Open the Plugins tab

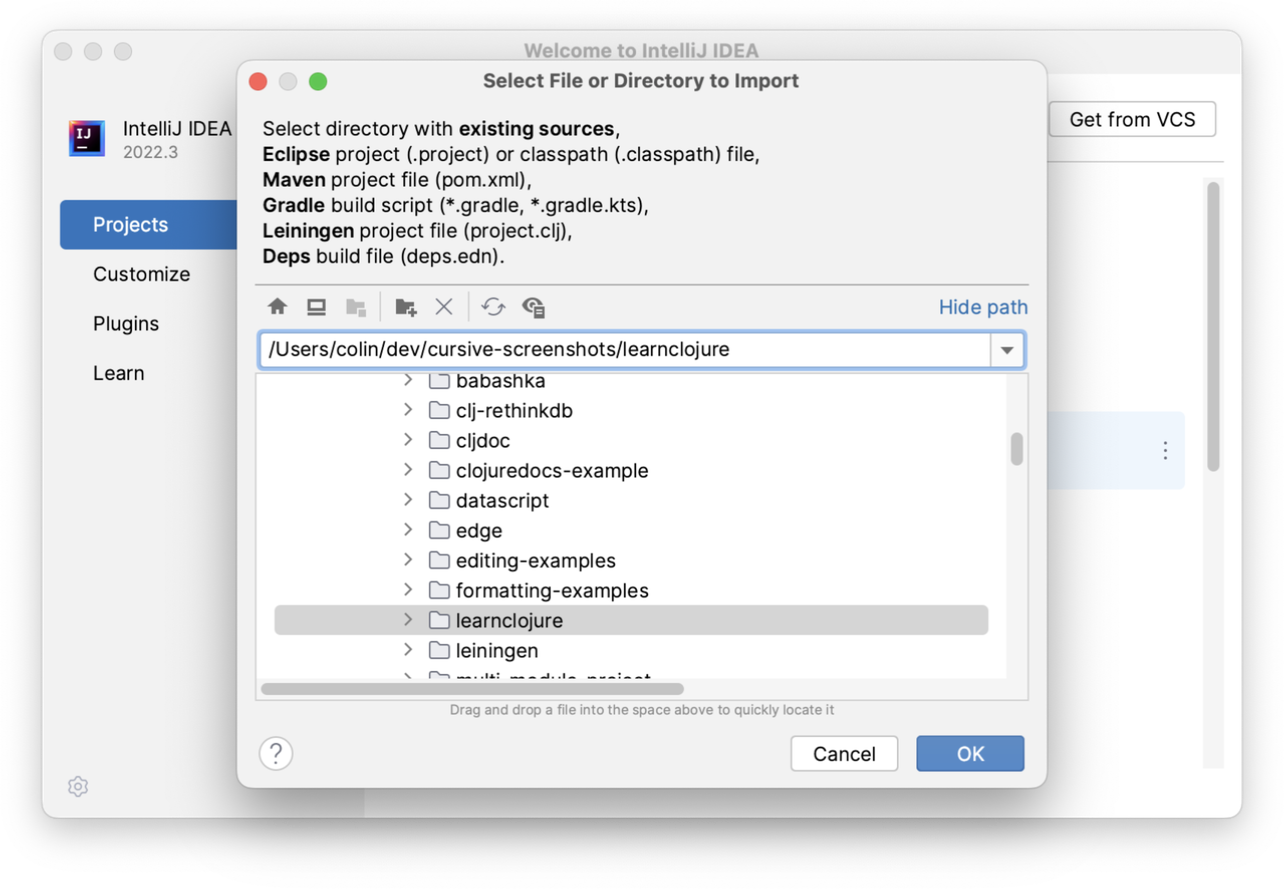click(126, 324)
